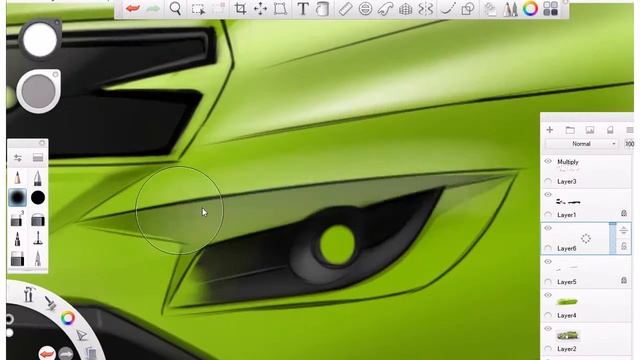Image resolution: width=640 pixels, height=360 pixels.
Task: Open the Color Editor wheel in toolbar
Action: 530,9
